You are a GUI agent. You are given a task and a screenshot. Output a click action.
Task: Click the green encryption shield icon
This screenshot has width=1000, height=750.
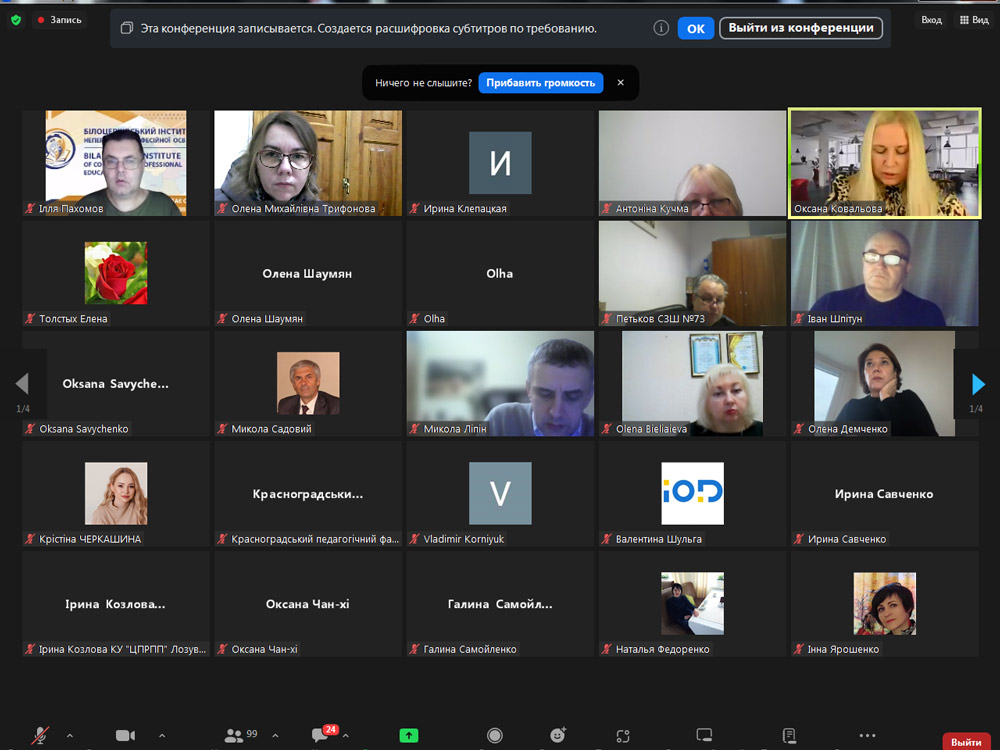16,20
